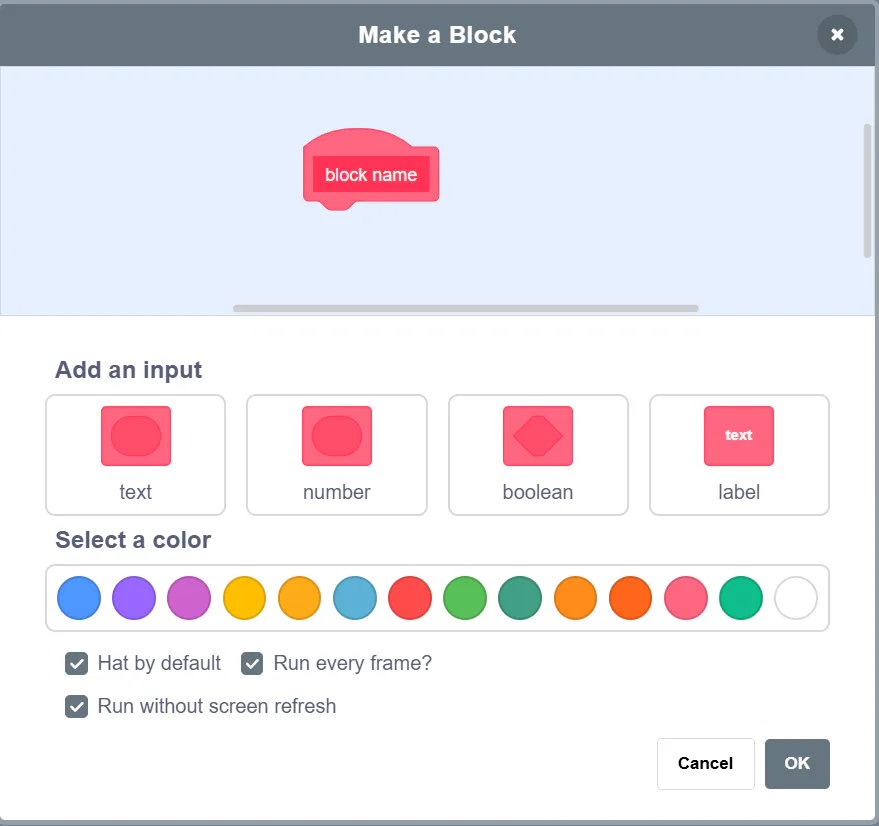
Task: Add a label to the block
Action: pos(739,455)
